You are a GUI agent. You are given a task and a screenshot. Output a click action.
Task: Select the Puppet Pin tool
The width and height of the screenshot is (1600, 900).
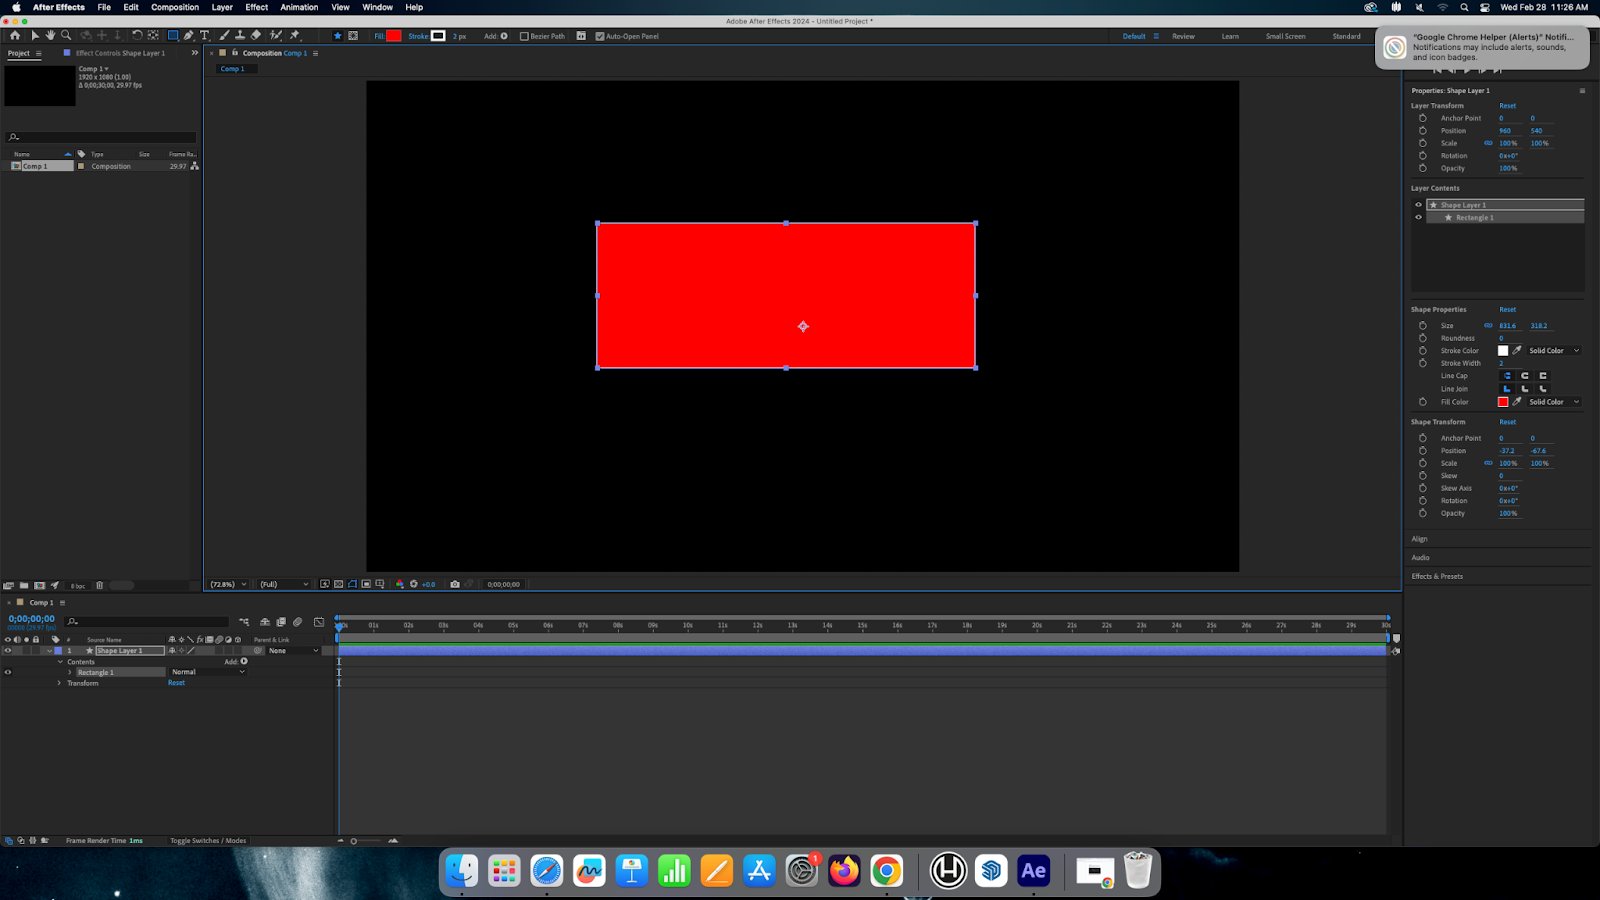point(295,35)
